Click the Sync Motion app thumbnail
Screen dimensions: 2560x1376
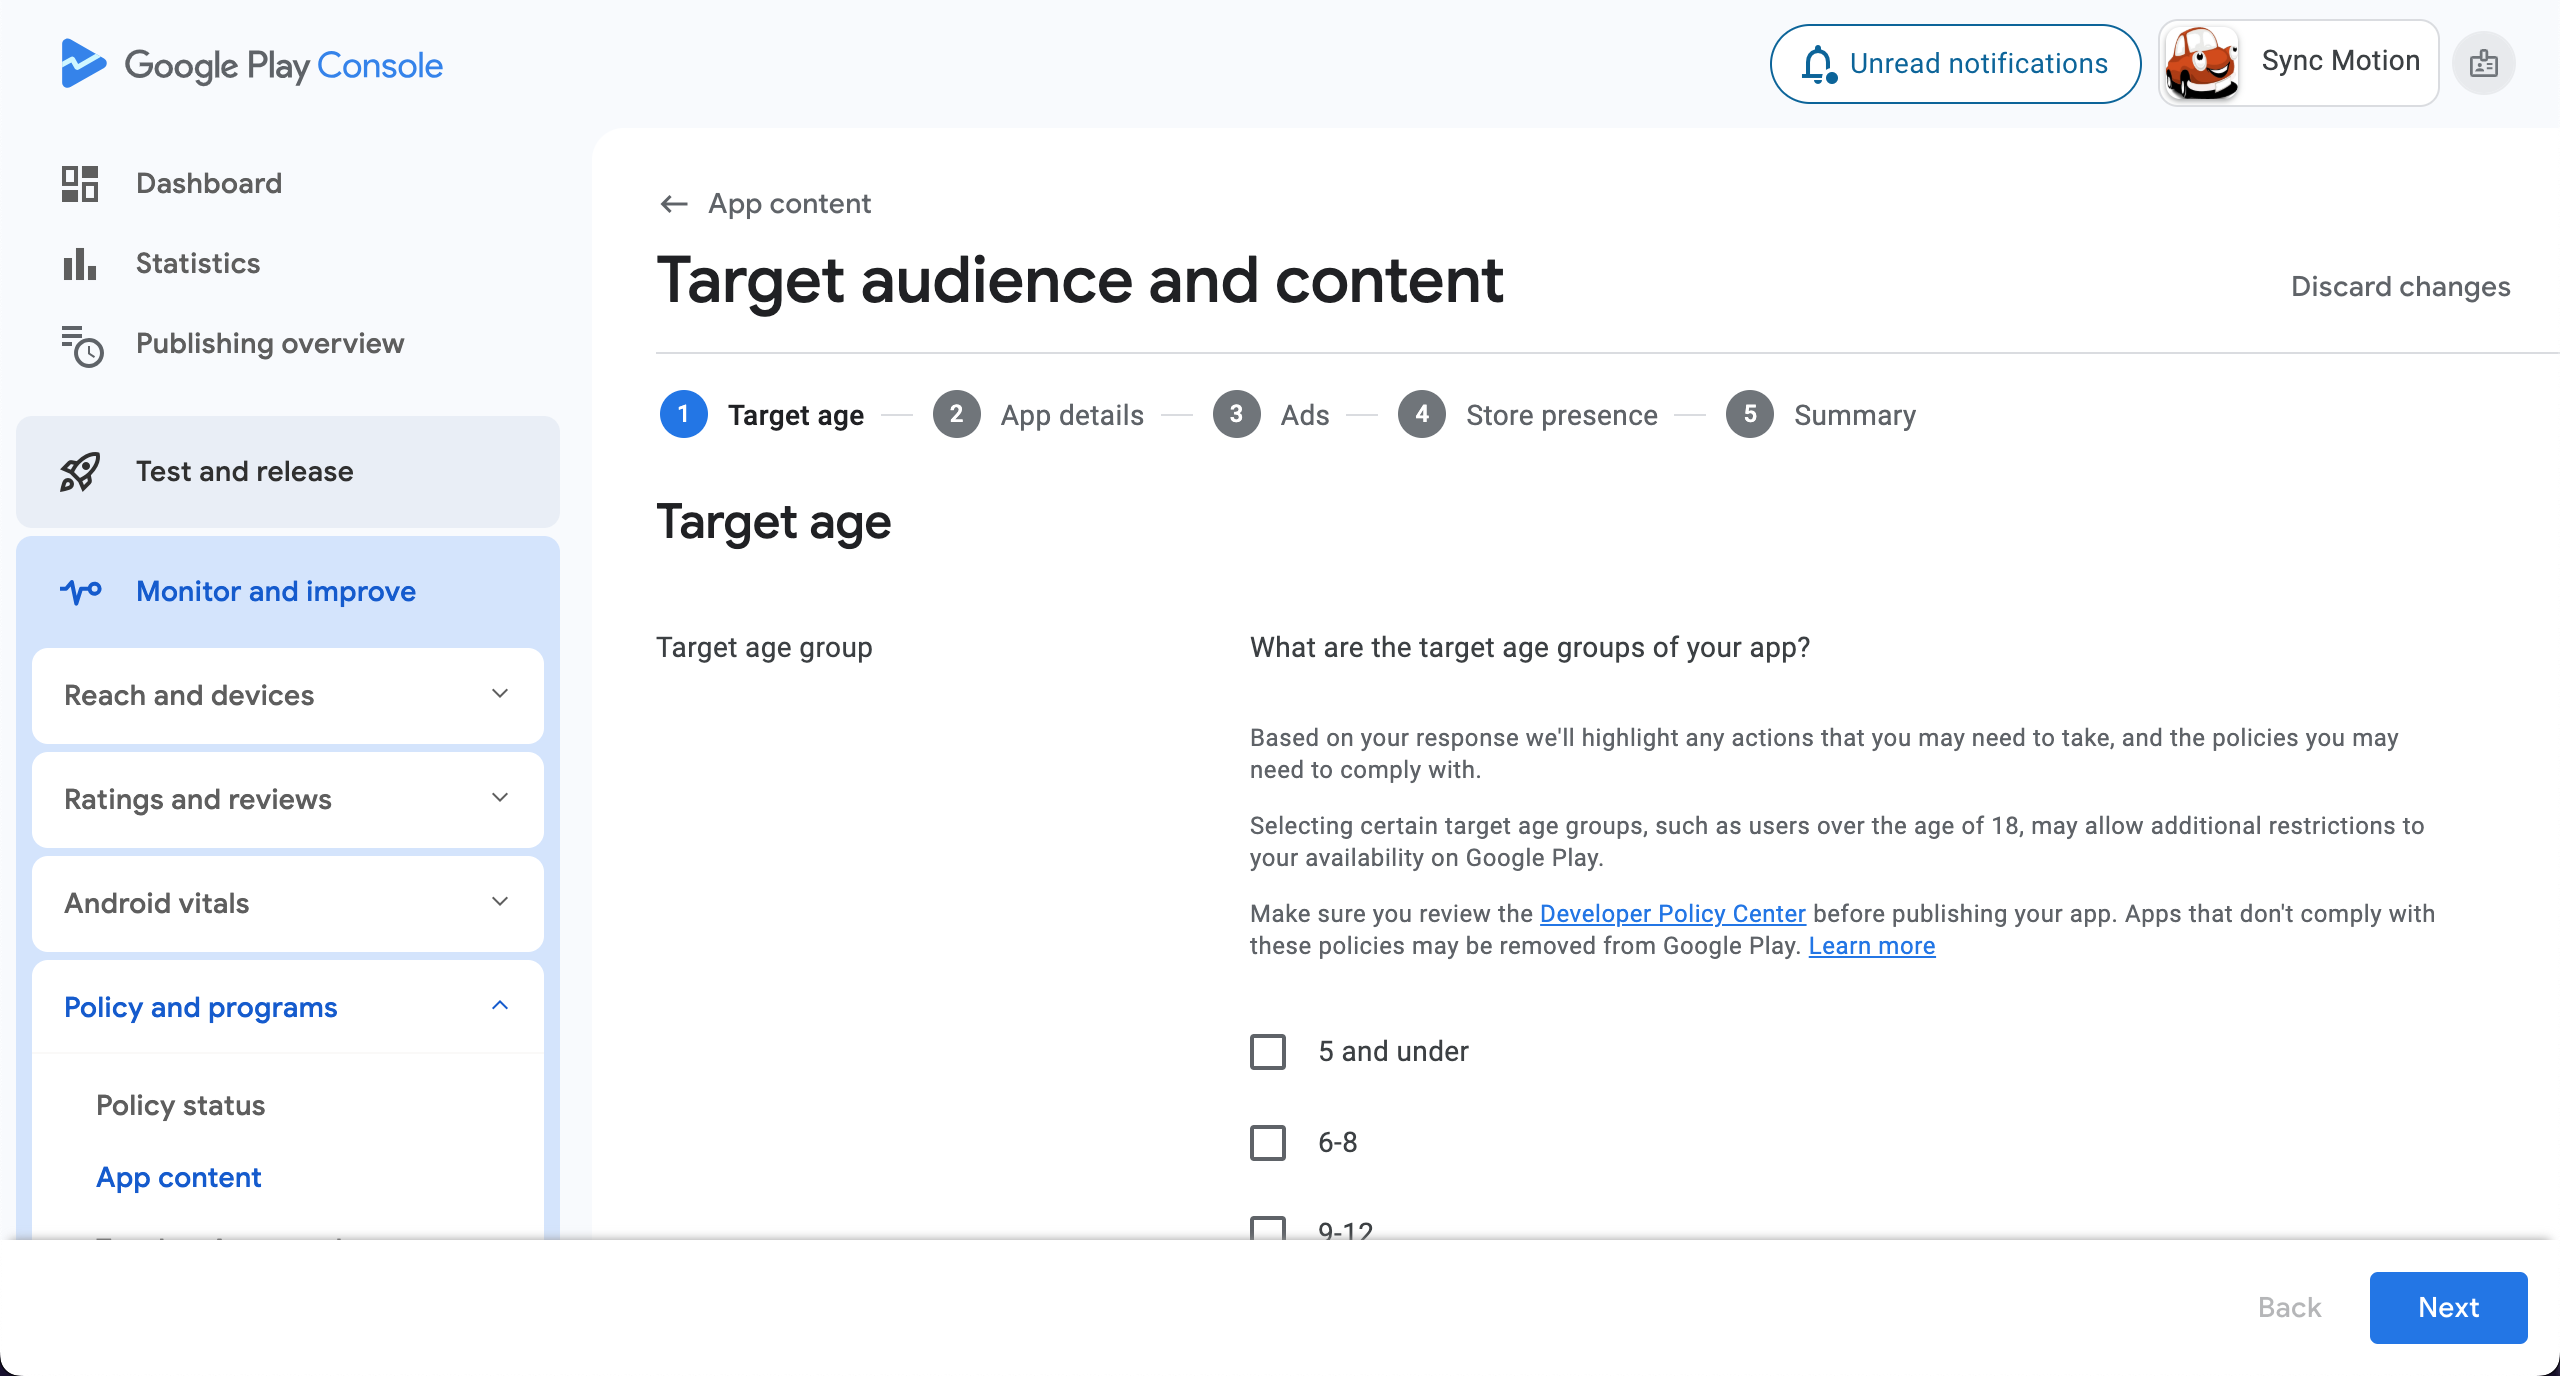click(2201, 64)
